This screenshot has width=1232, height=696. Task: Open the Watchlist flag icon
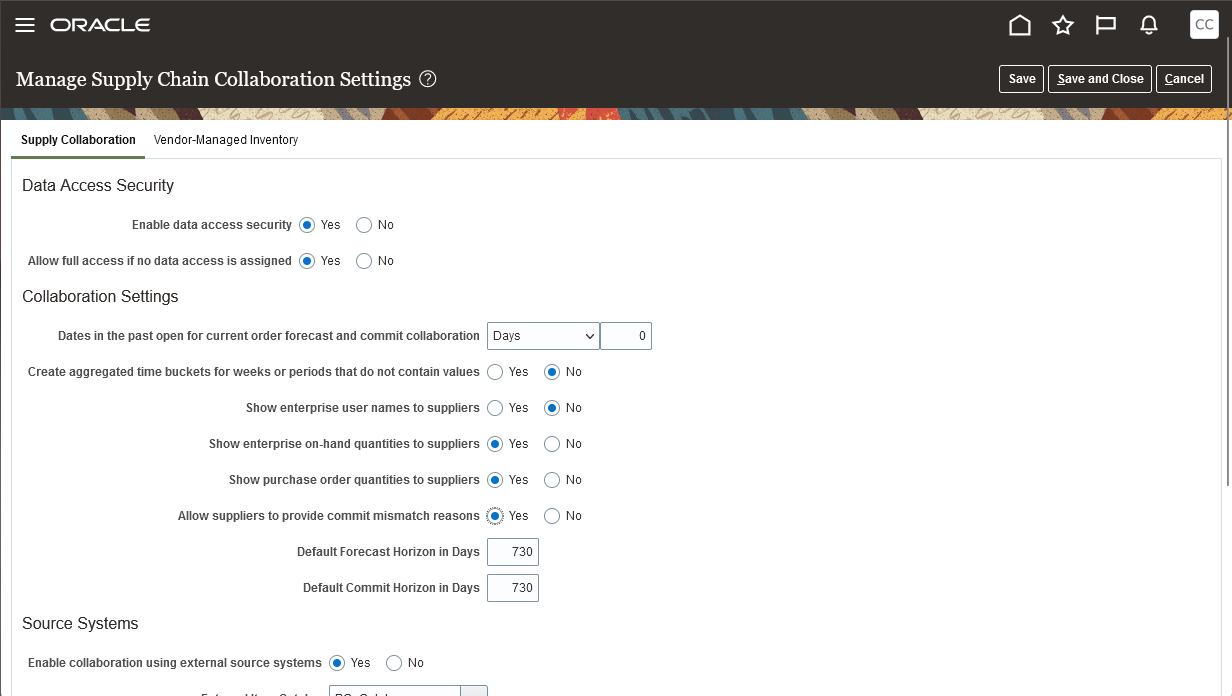[x=1106, y=25]
